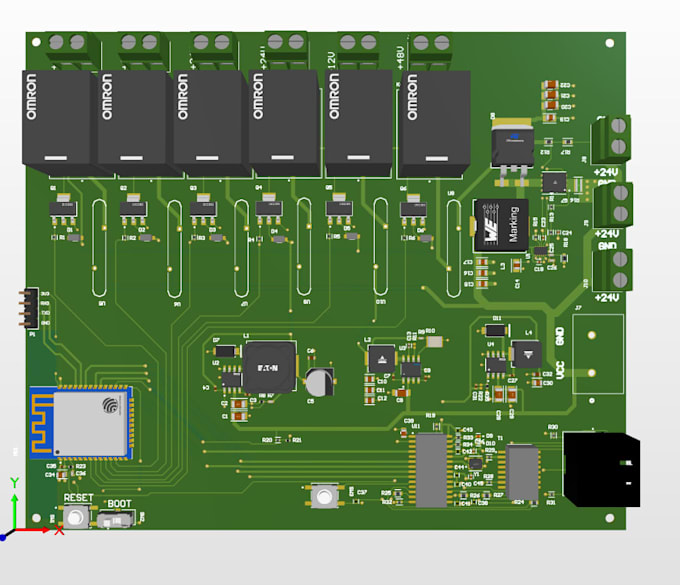Select the L2 inductor
This screenshot has height=585, width=680.
tap(382, 359)
